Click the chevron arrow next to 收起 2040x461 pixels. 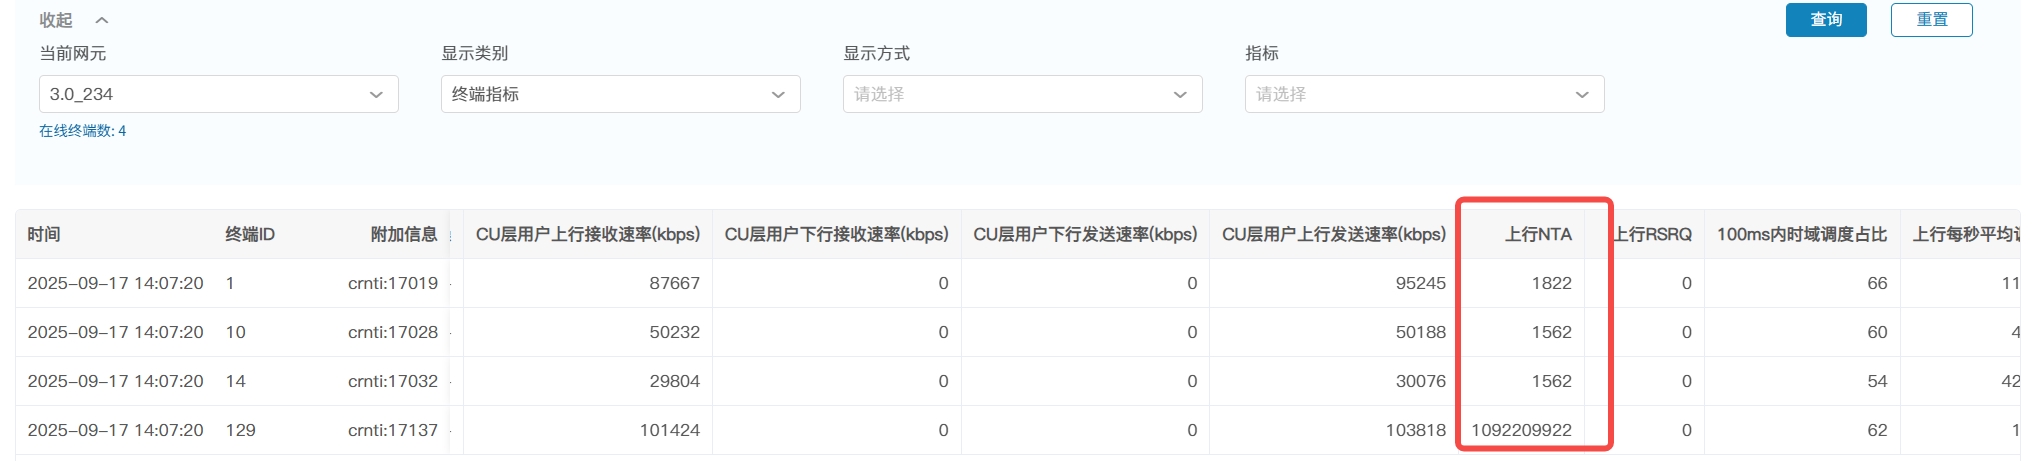pyautogui.click(x=102, y=20)
